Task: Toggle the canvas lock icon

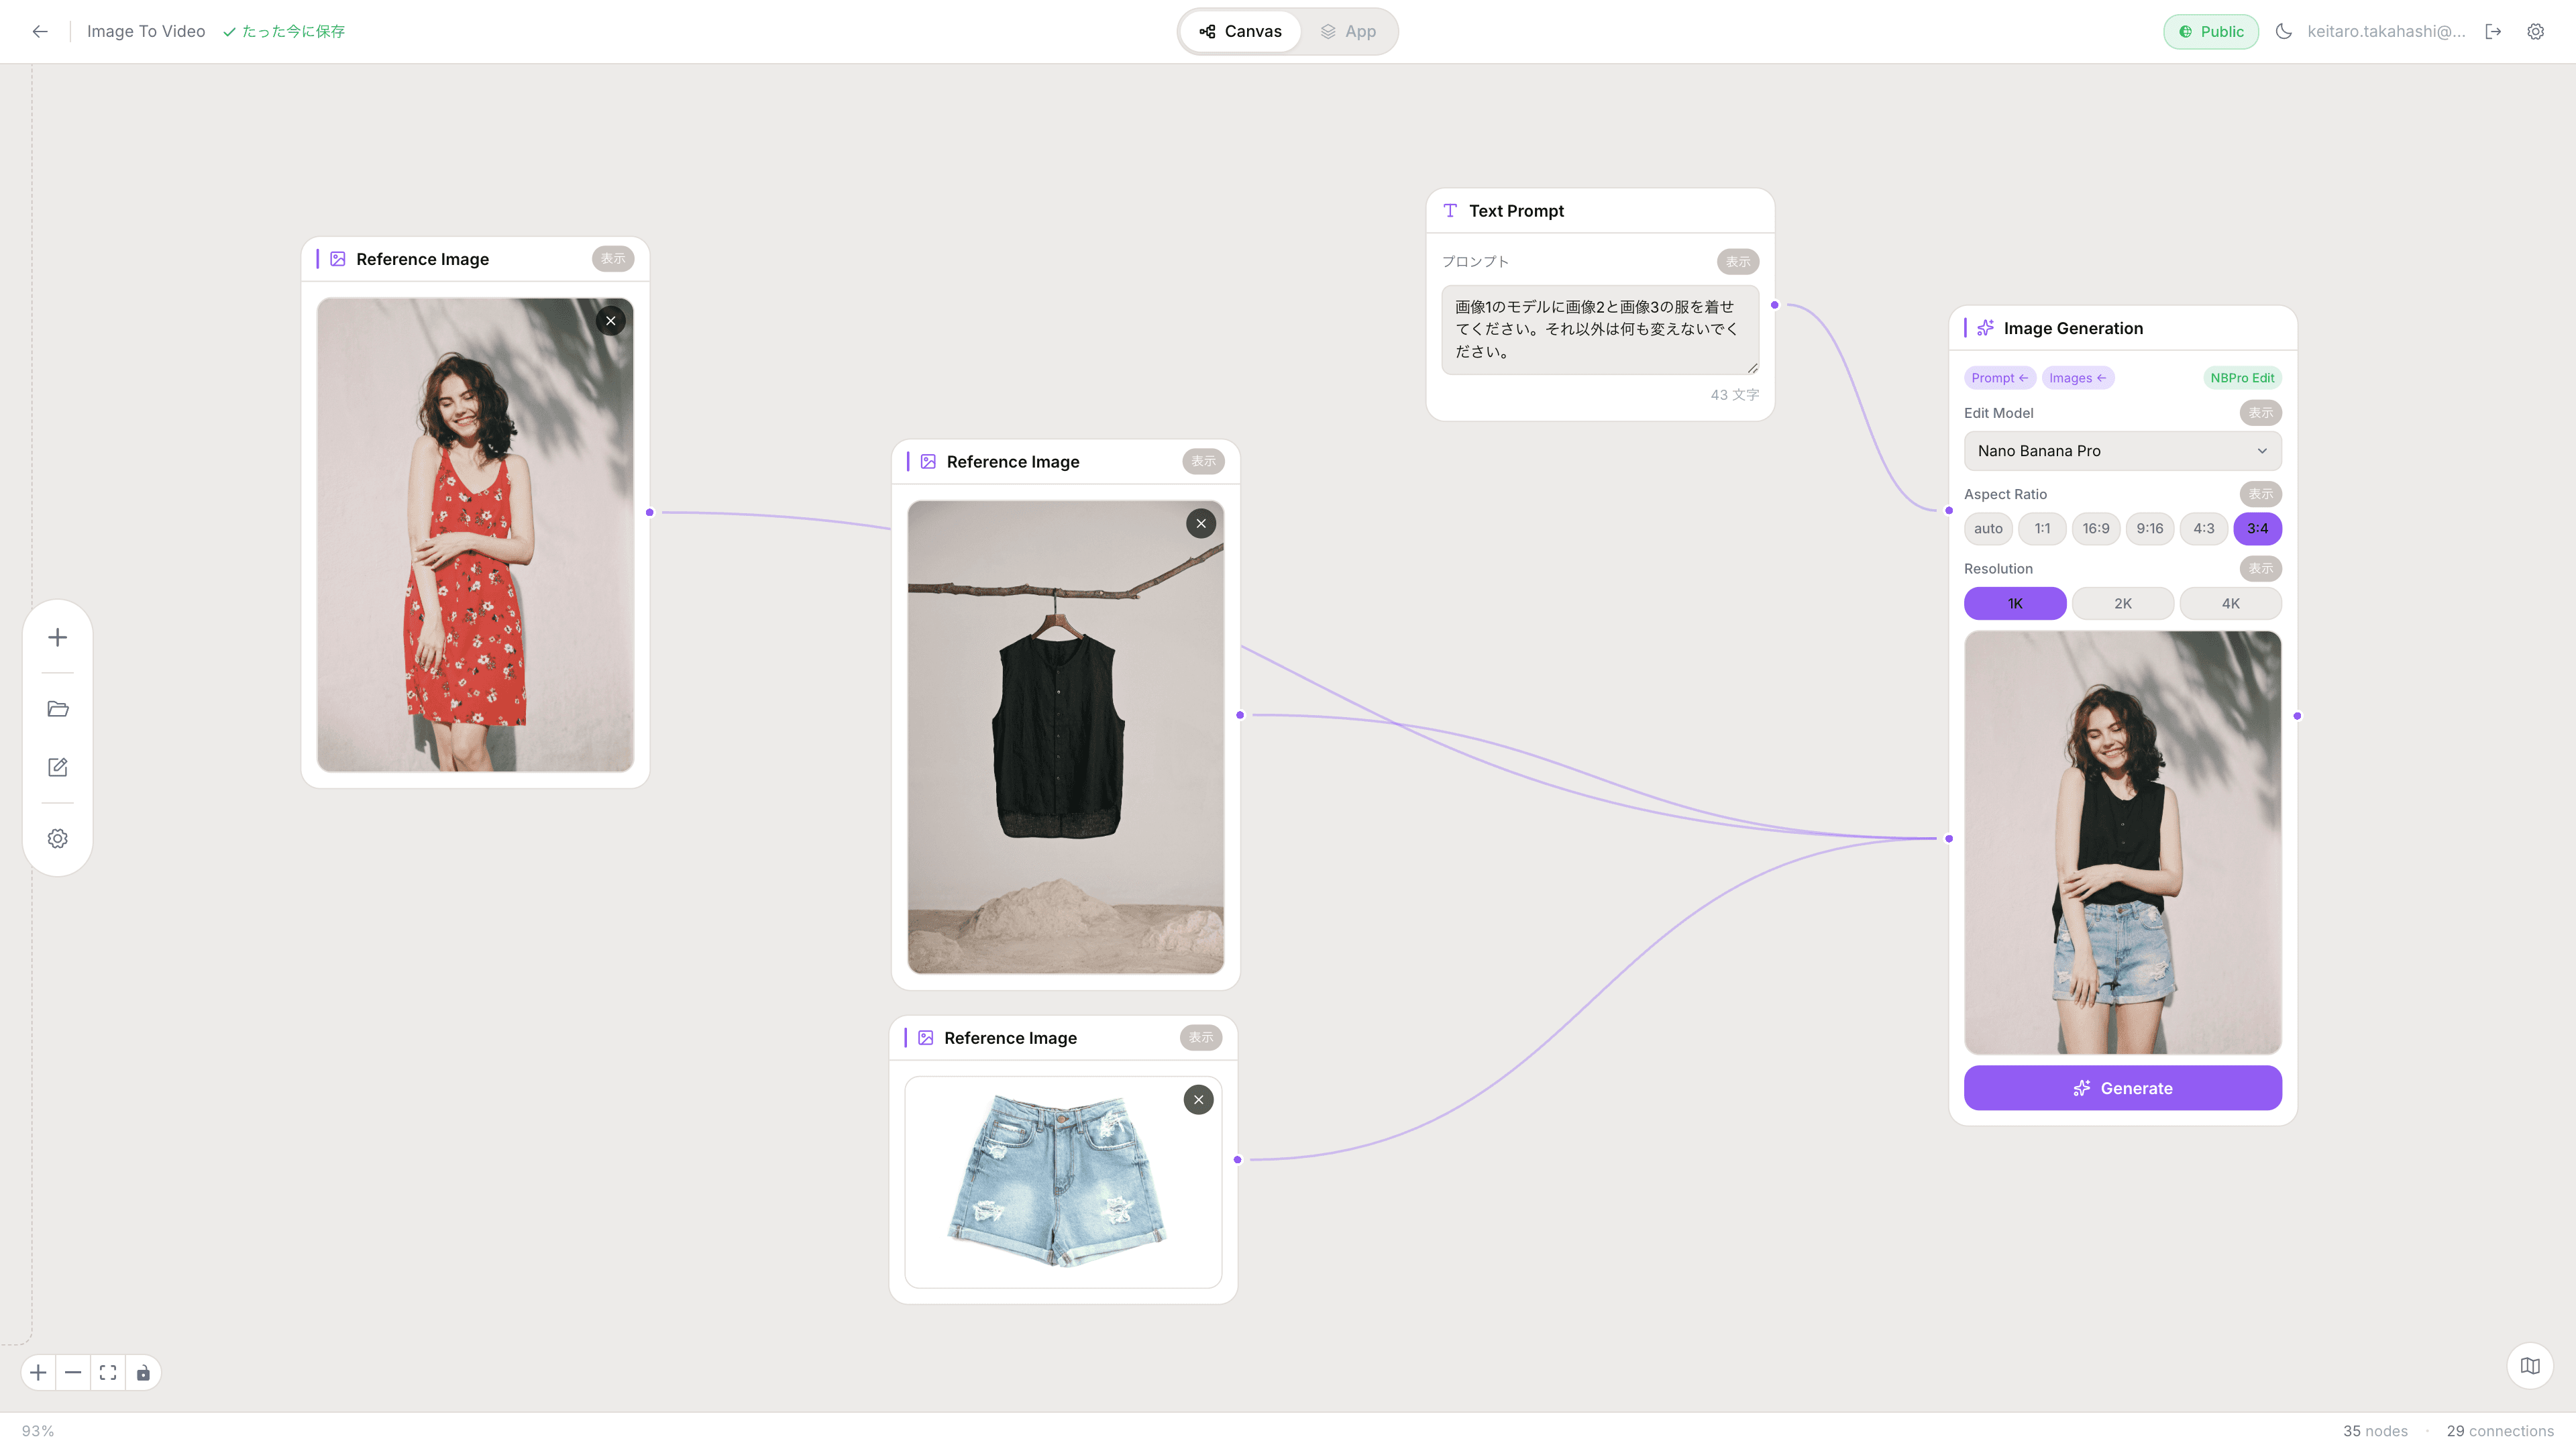Action: [143, 1373]
